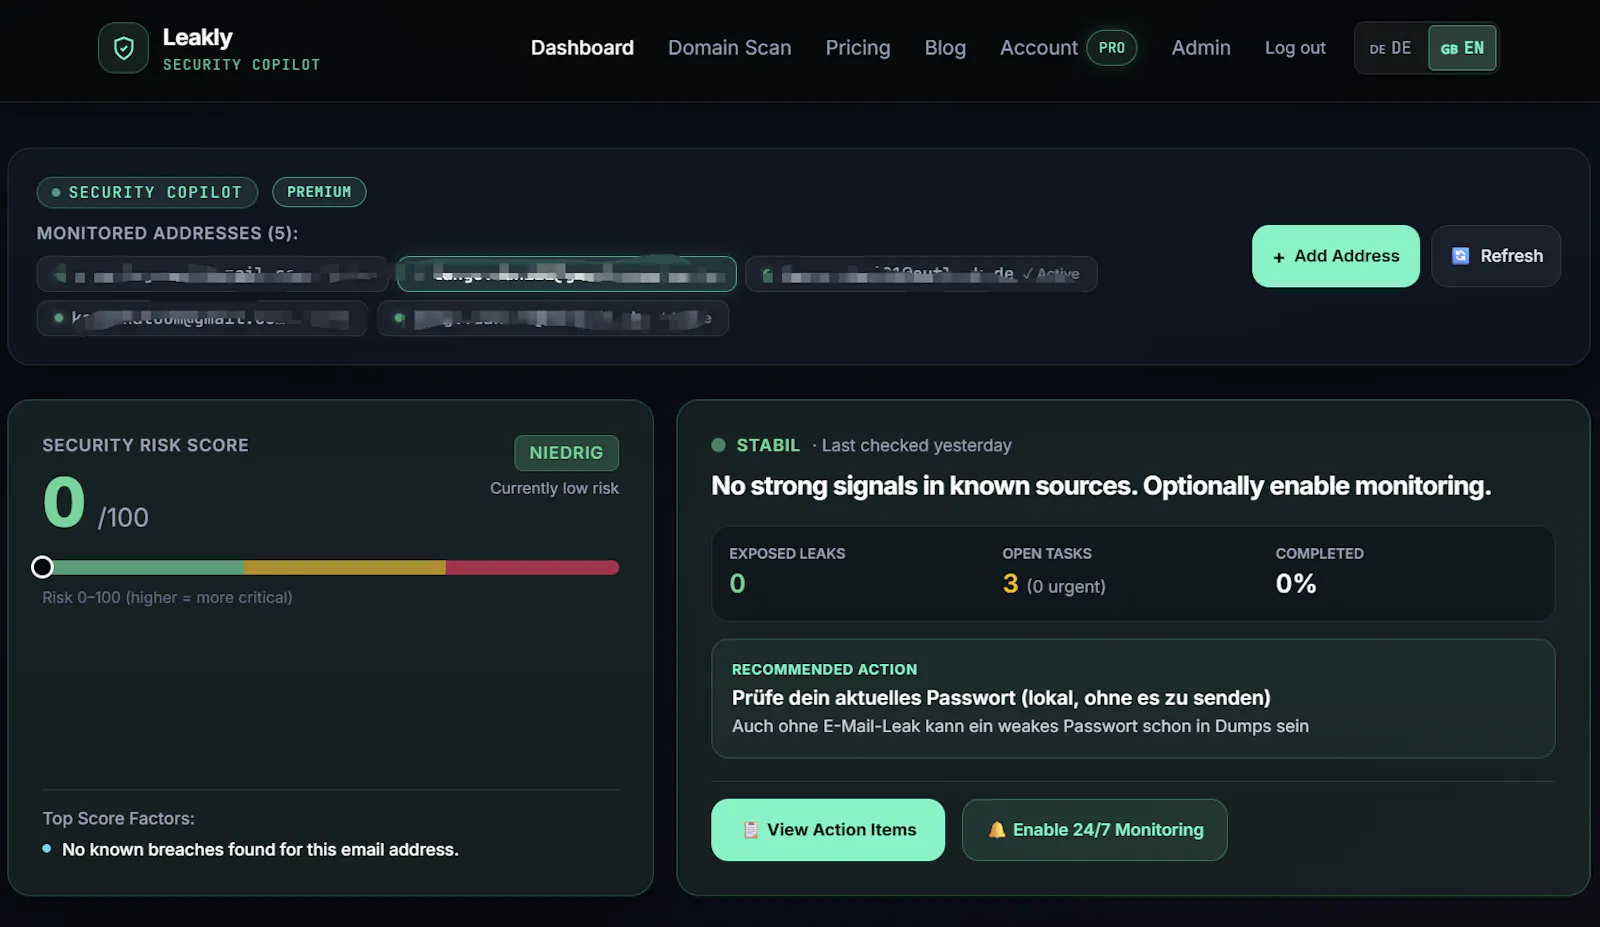Image resolution: width=1600 pixels, height=927 pixels.
Task: Click the Completed 0% value
Action: [x=1295, y=584]
